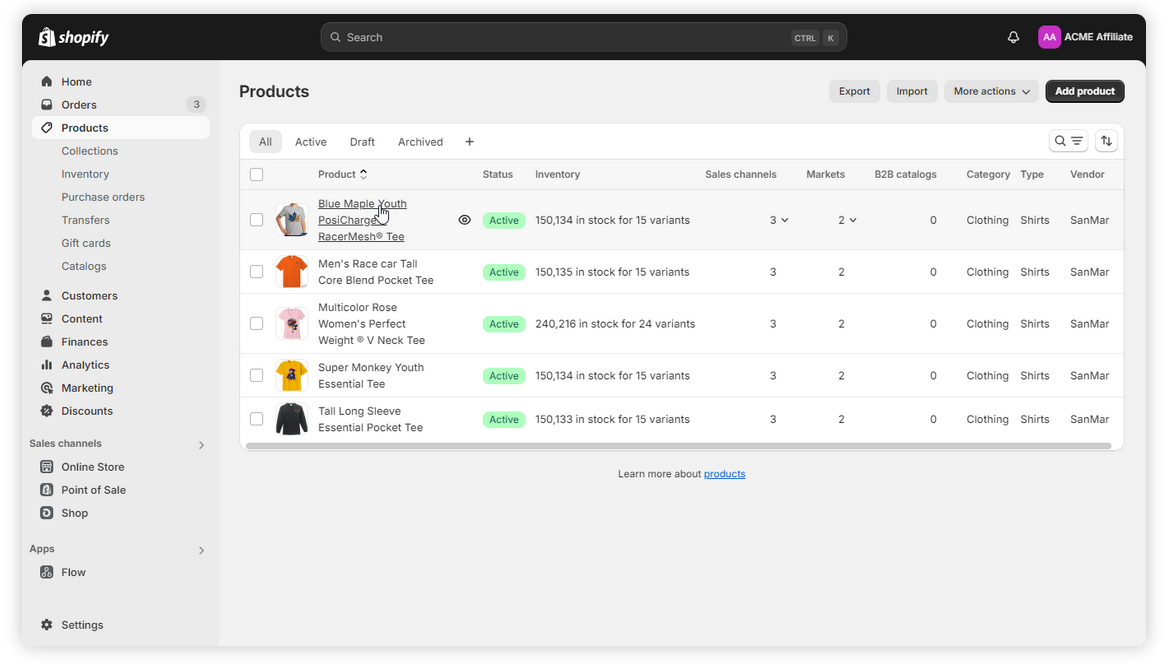Switch to the Archived tab
Screen dimensions: 1162x666
[420, 142]
